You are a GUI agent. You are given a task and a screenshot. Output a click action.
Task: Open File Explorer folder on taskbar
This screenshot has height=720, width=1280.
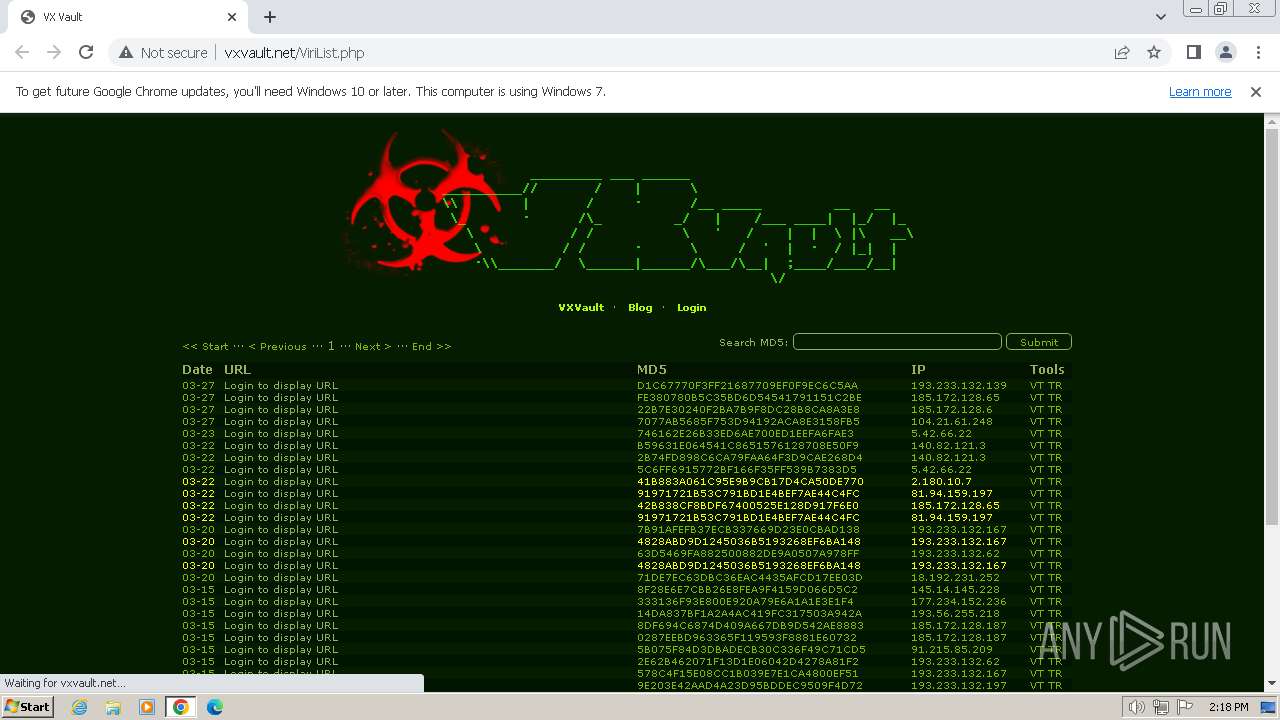pyautogui.click(x=113, y=707)
